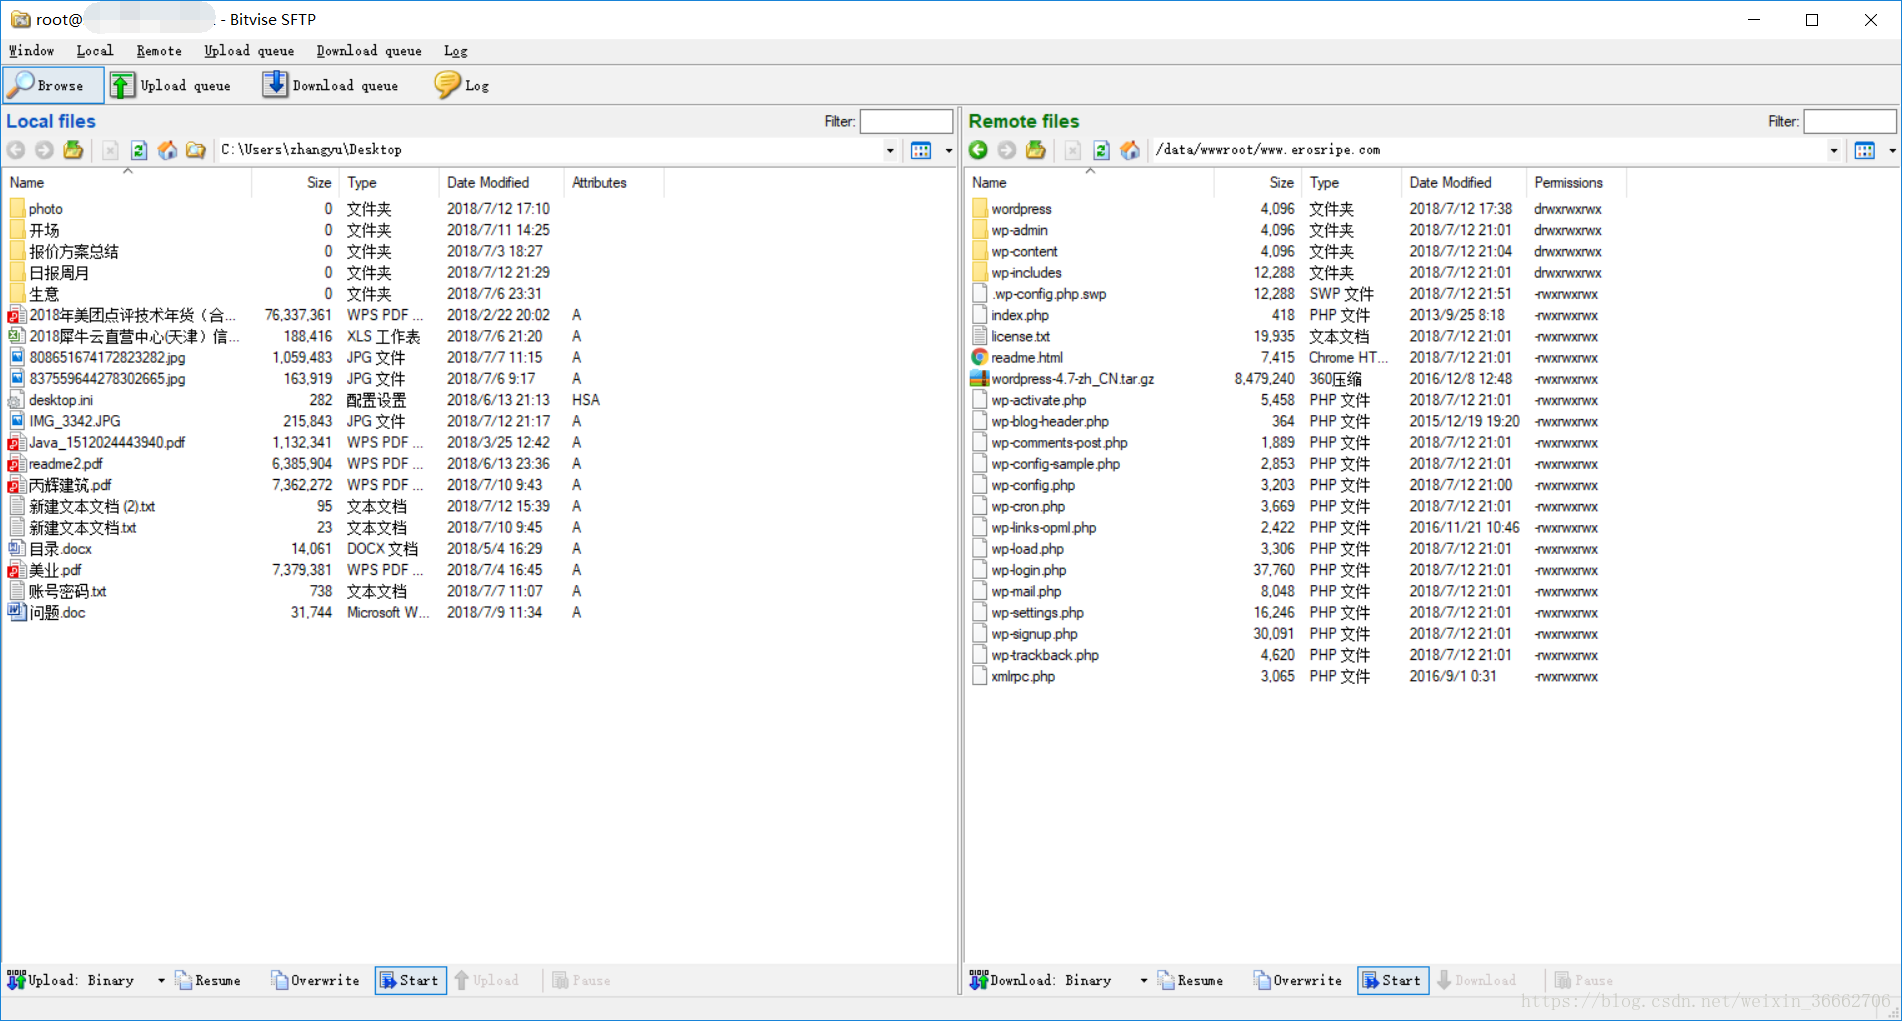Click the Browse toolbar button
This screenshot has width=1902, height=1021.
[52, 86]
